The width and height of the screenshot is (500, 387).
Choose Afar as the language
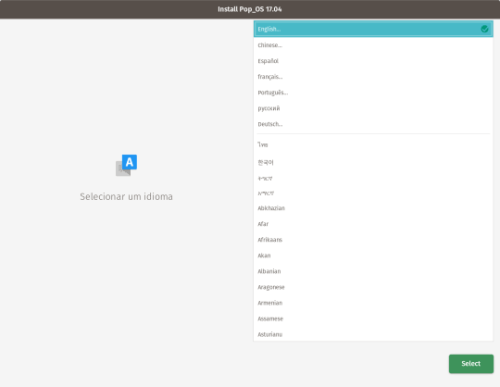point(373,224)
